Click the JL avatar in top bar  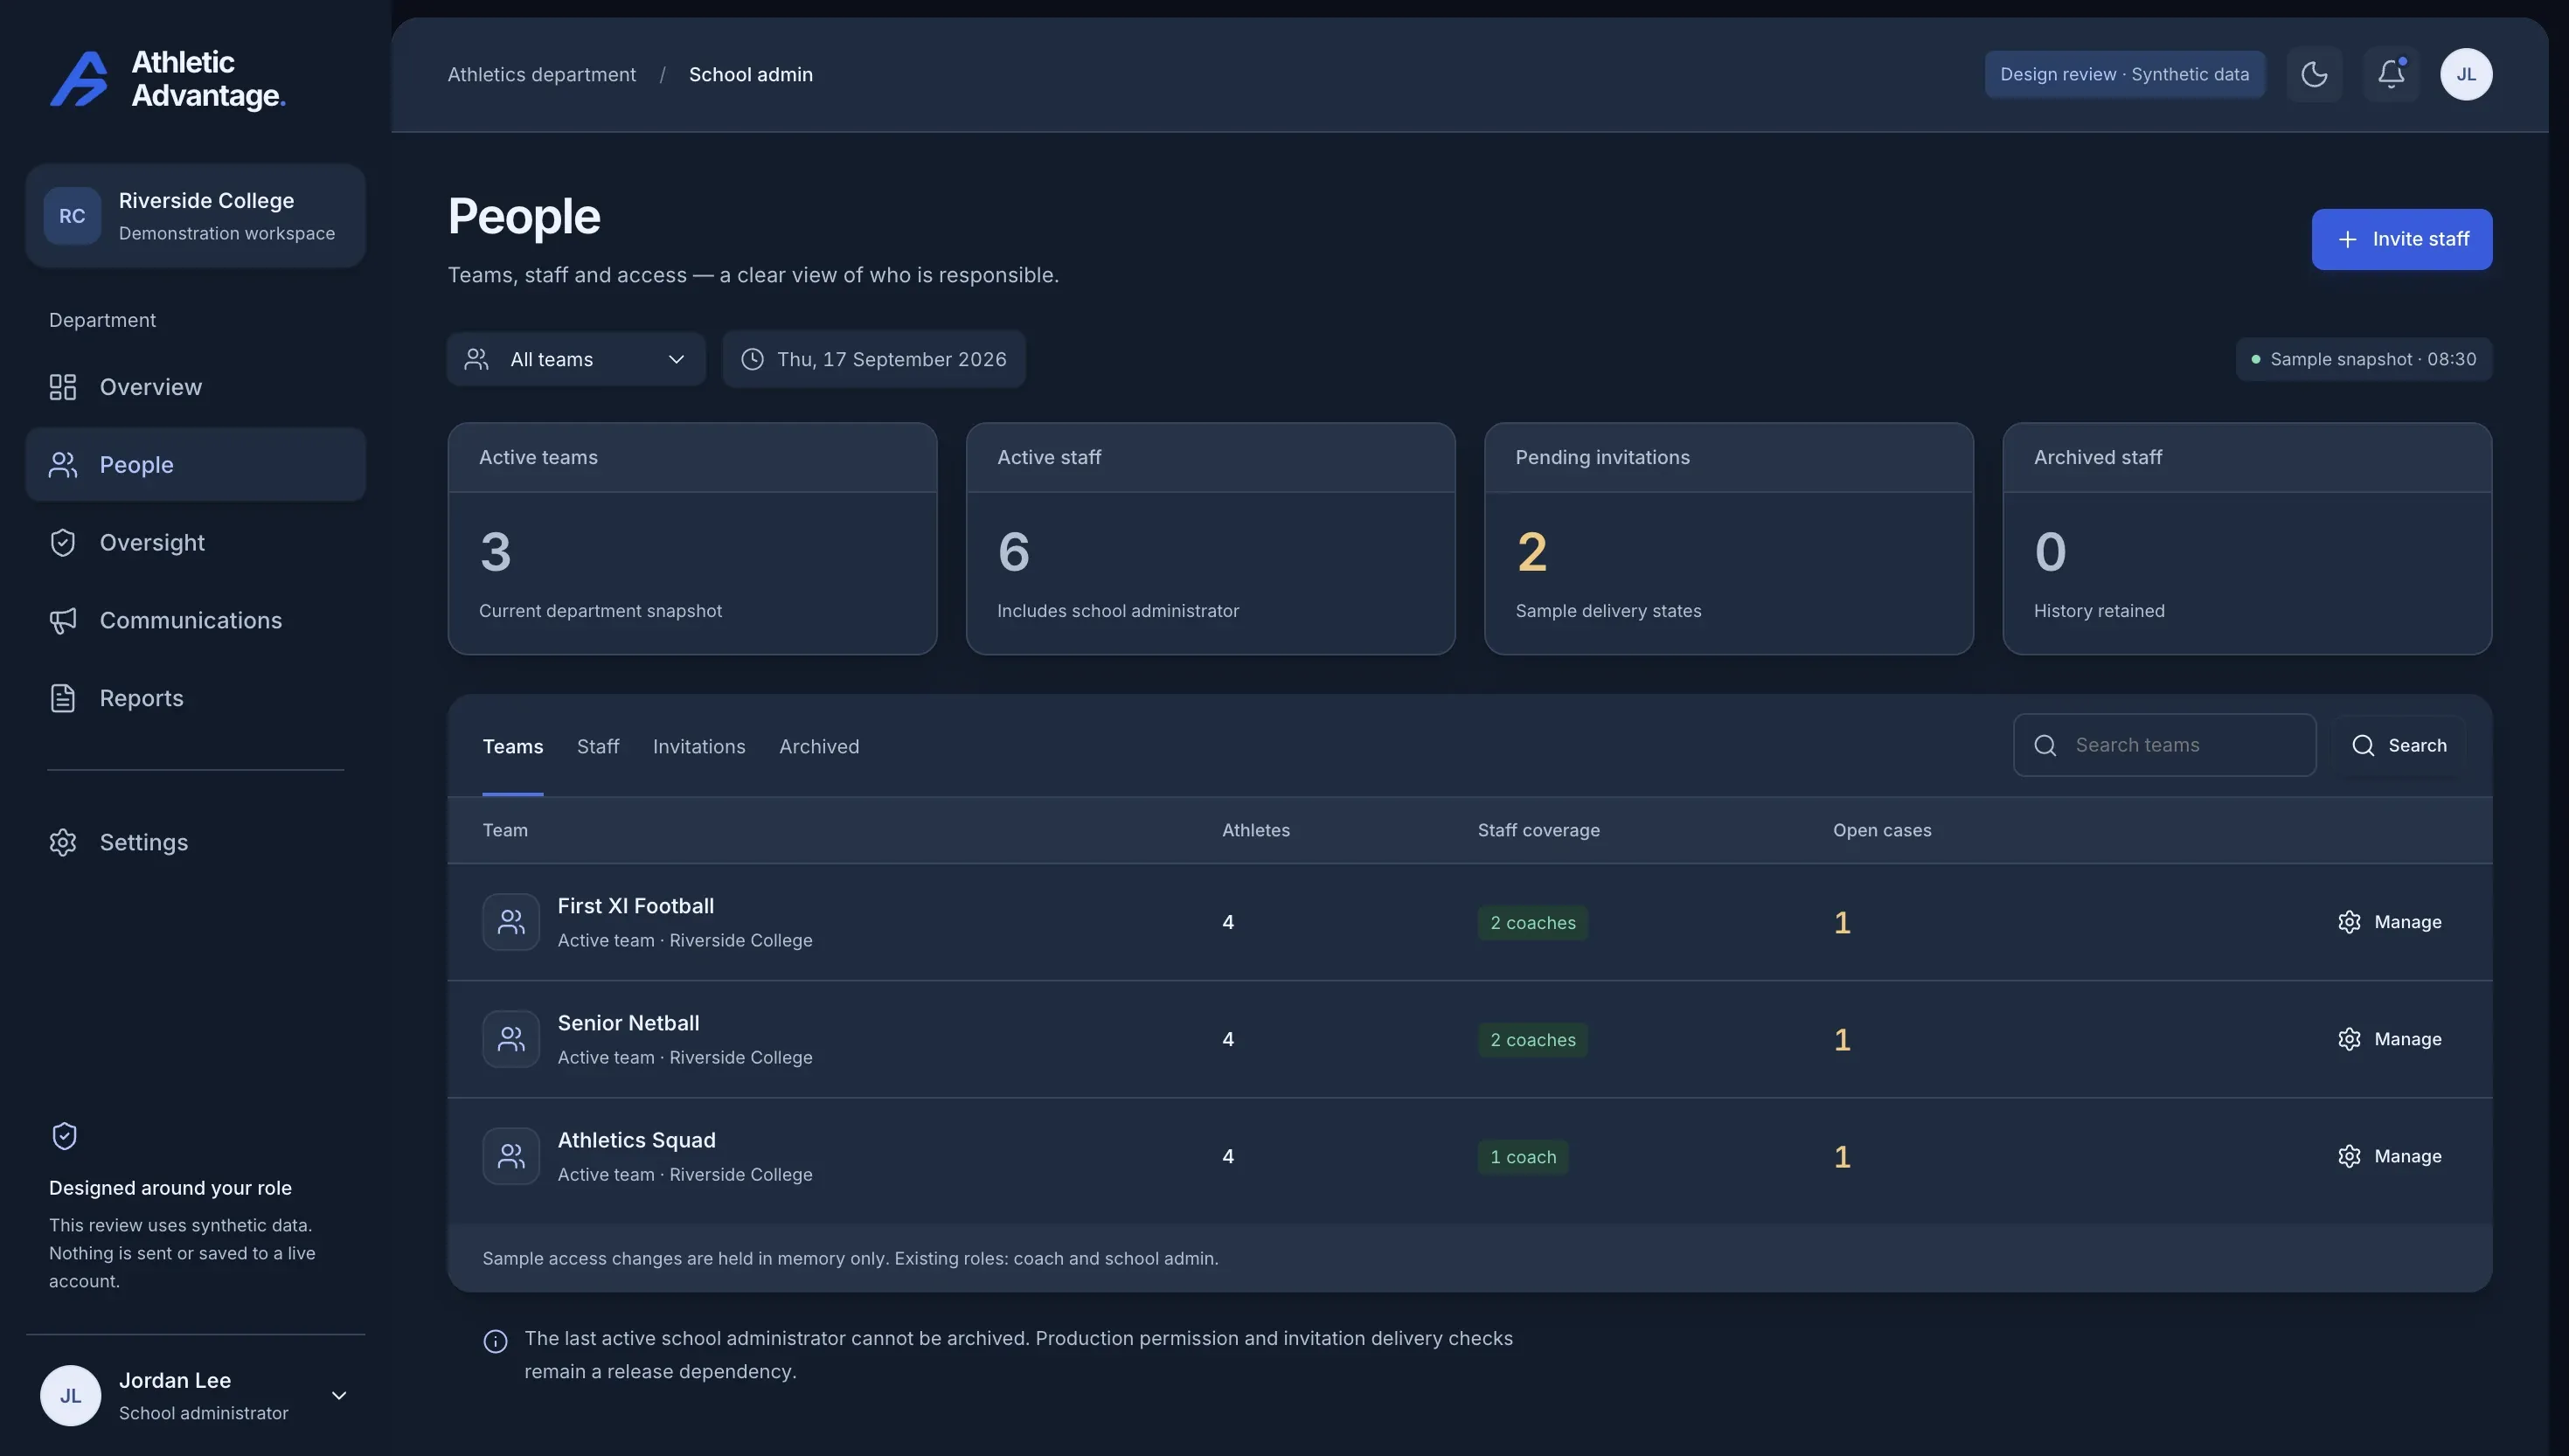pos(2466,74)
